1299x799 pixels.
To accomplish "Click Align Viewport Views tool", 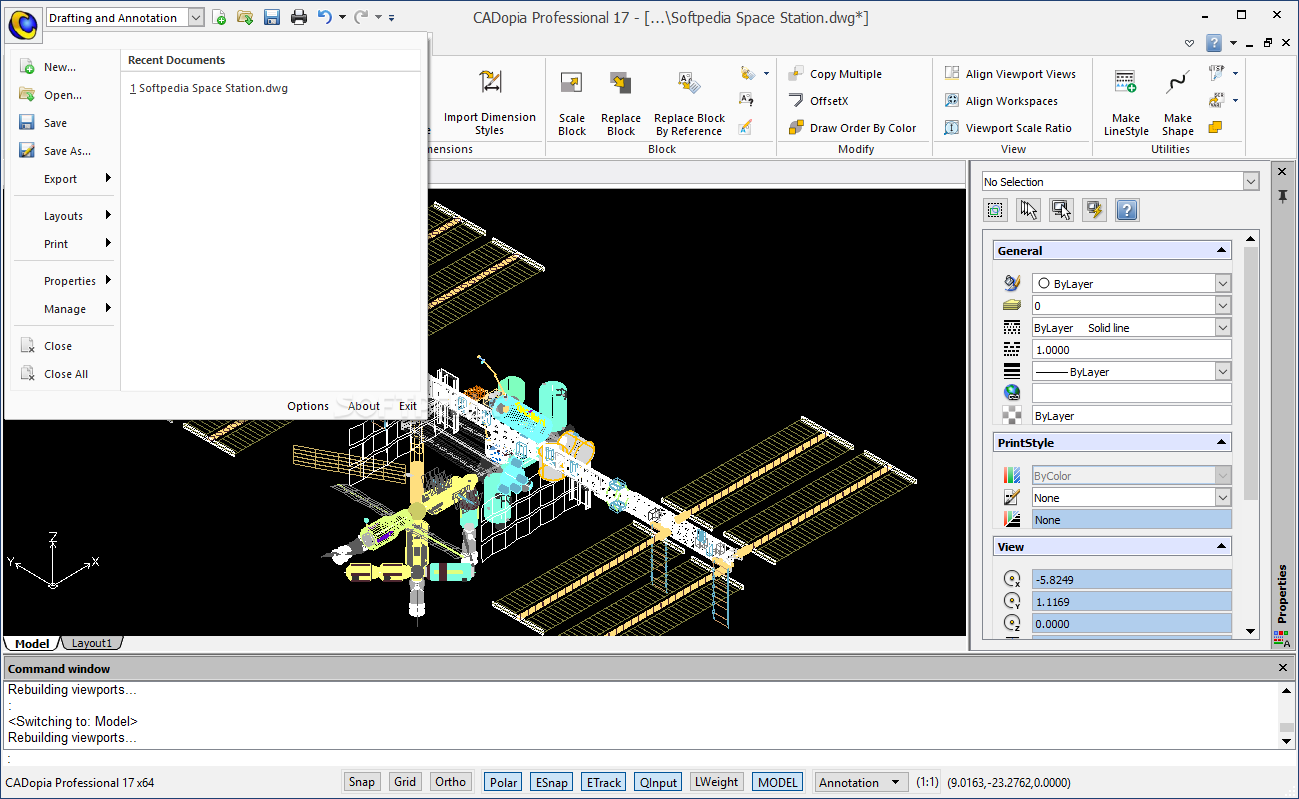I will (x=1010, y=74).
